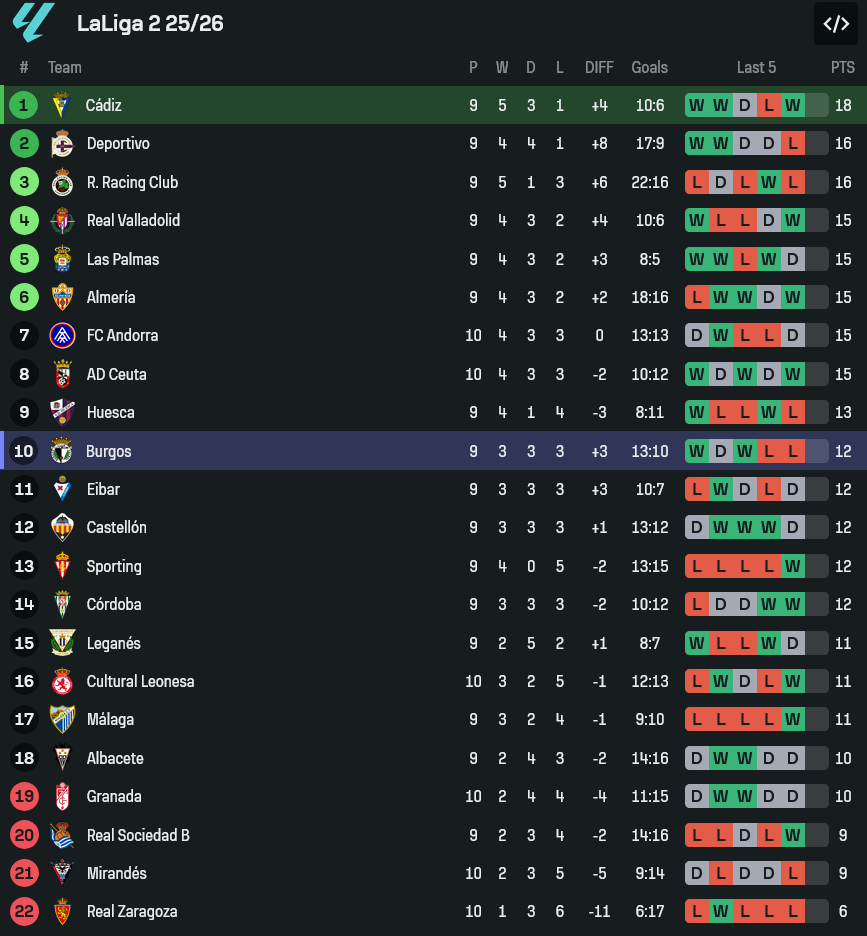Click the Real Zaragoza club crest
Viewport: 867px width, 936px height.
62,912
